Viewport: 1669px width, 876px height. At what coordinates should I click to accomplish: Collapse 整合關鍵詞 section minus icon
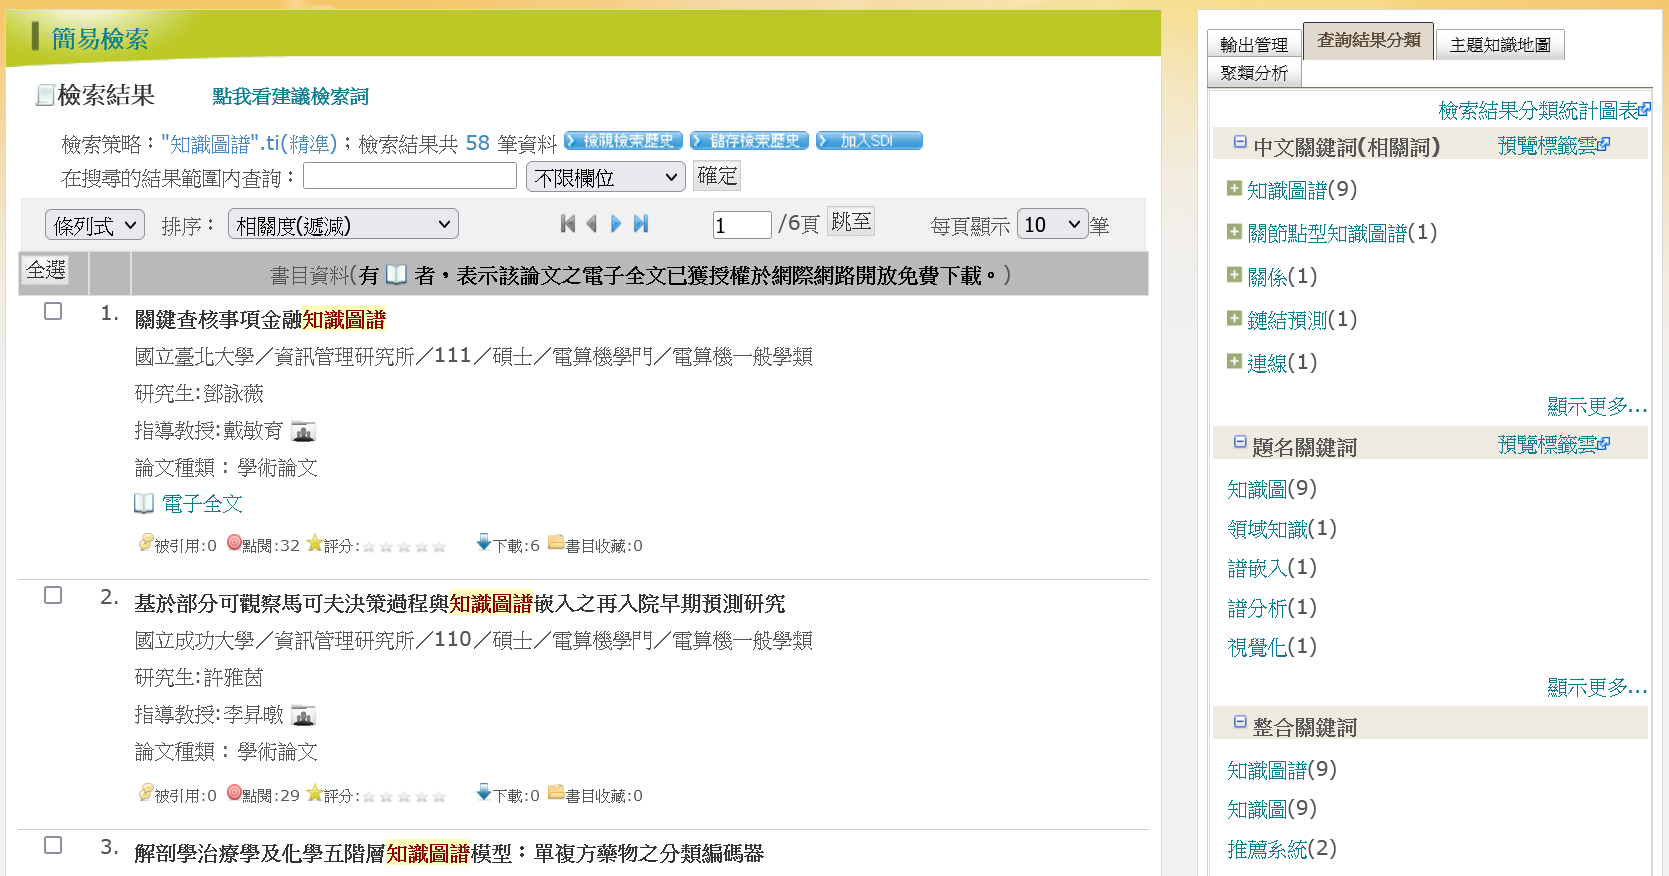click(1240, 722)
